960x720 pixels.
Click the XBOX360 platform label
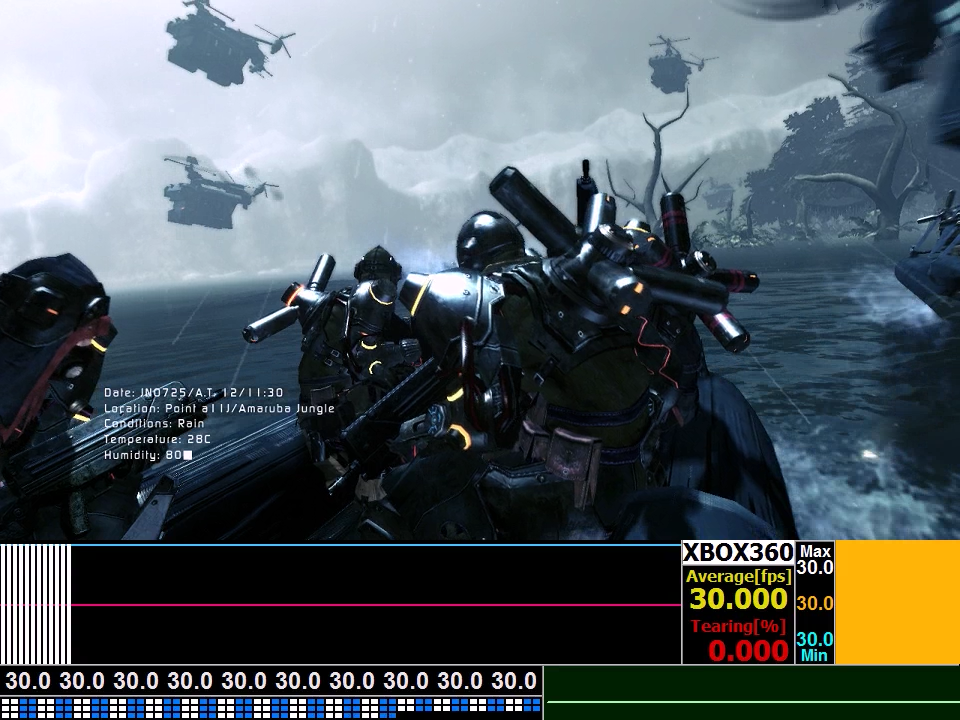[x=738, y=553]
